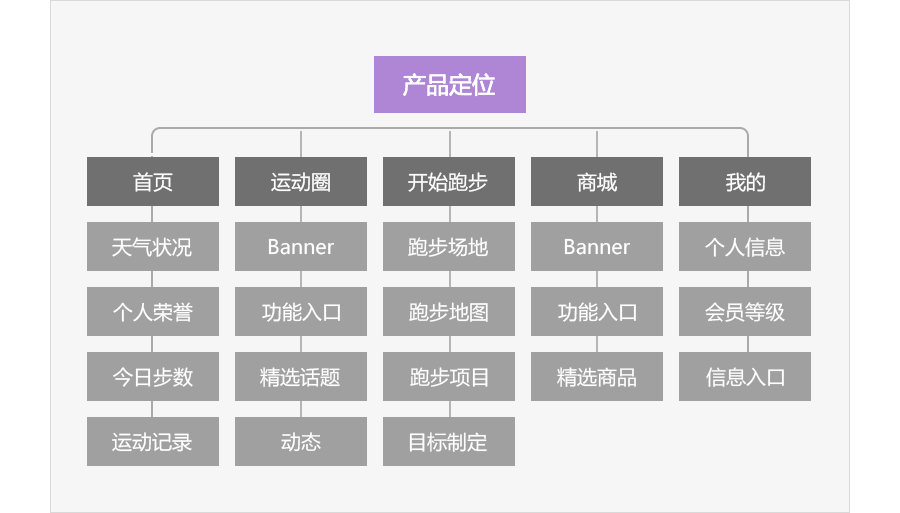Click 功能入口 under 商城

coord(597,312)
